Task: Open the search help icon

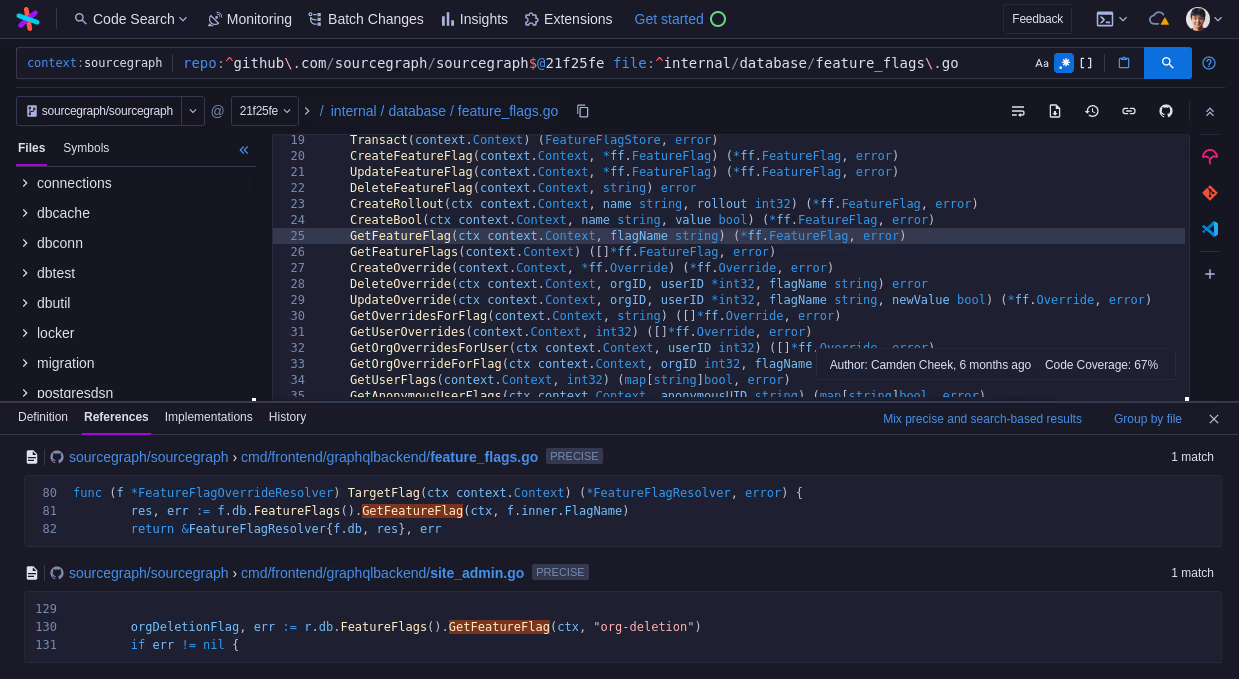Action: (1209, 63)
